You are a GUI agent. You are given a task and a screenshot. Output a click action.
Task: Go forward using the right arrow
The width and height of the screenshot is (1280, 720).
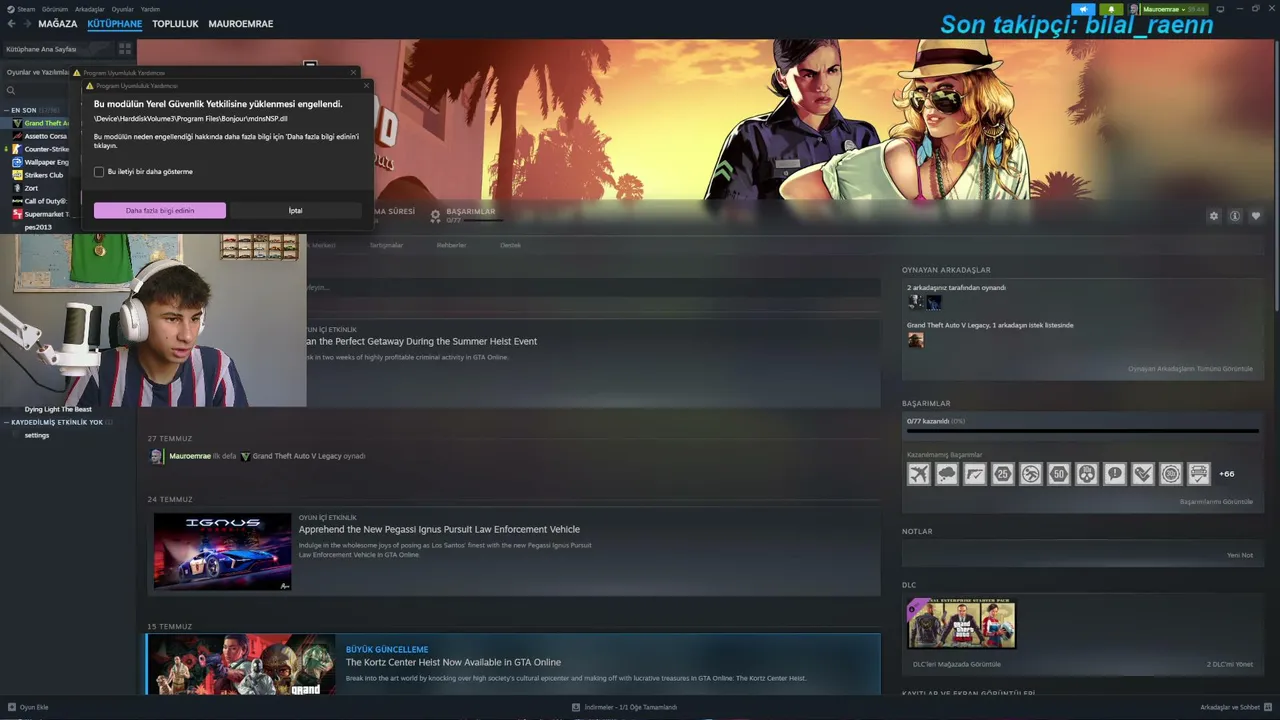[27, 24]
